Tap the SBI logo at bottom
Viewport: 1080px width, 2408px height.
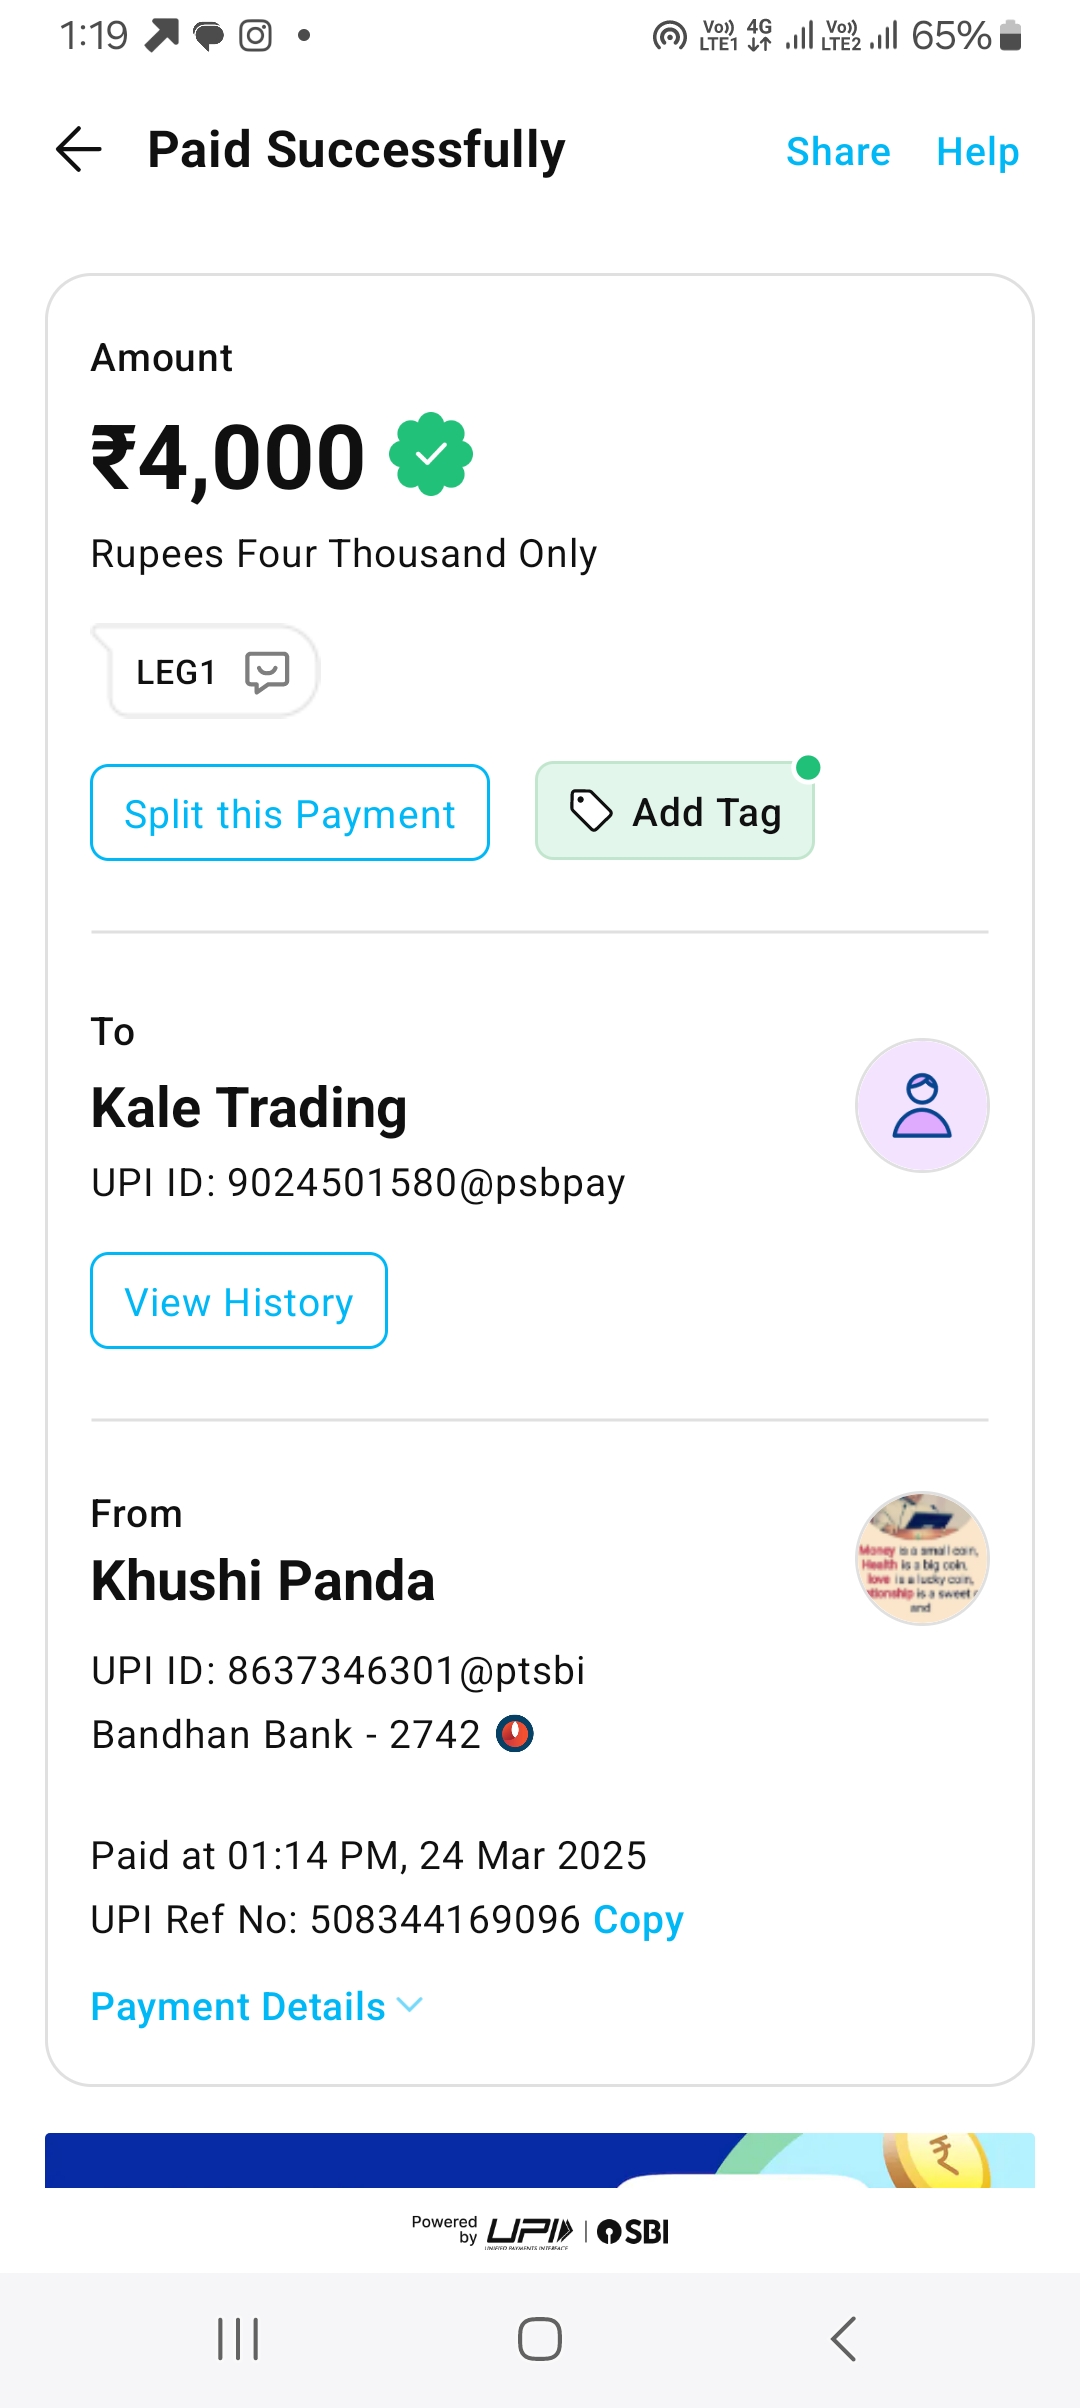pyautogui.click(x=634, y=2231)
